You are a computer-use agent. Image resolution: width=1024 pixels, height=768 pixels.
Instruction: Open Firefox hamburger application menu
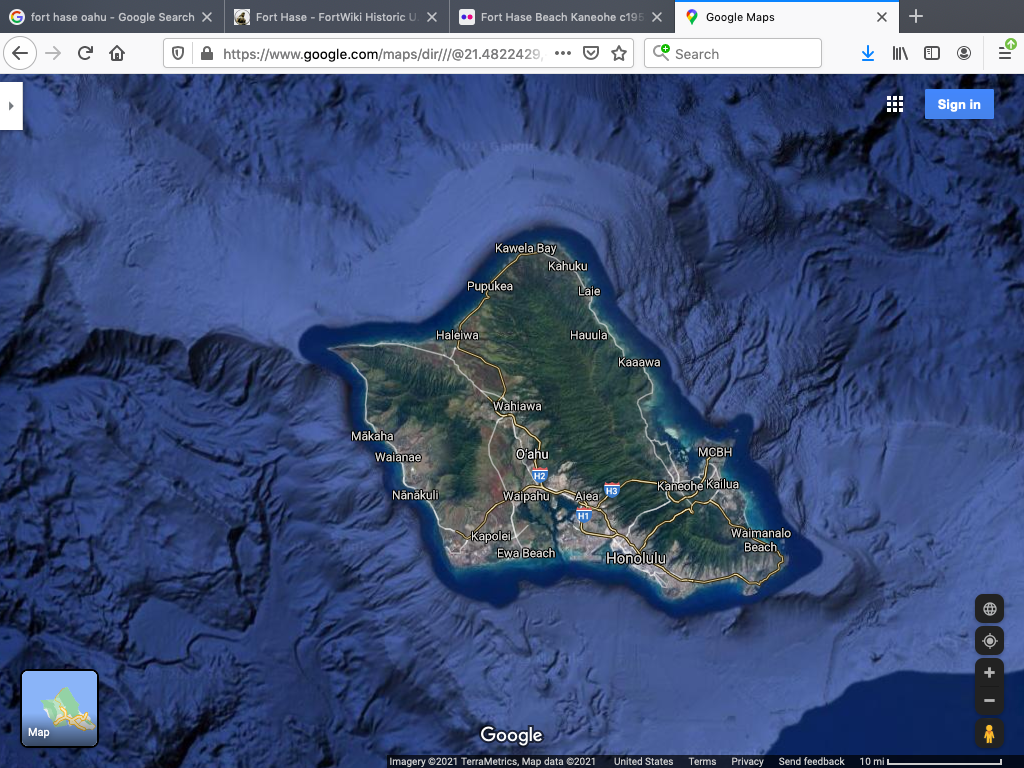point(1005,54)
